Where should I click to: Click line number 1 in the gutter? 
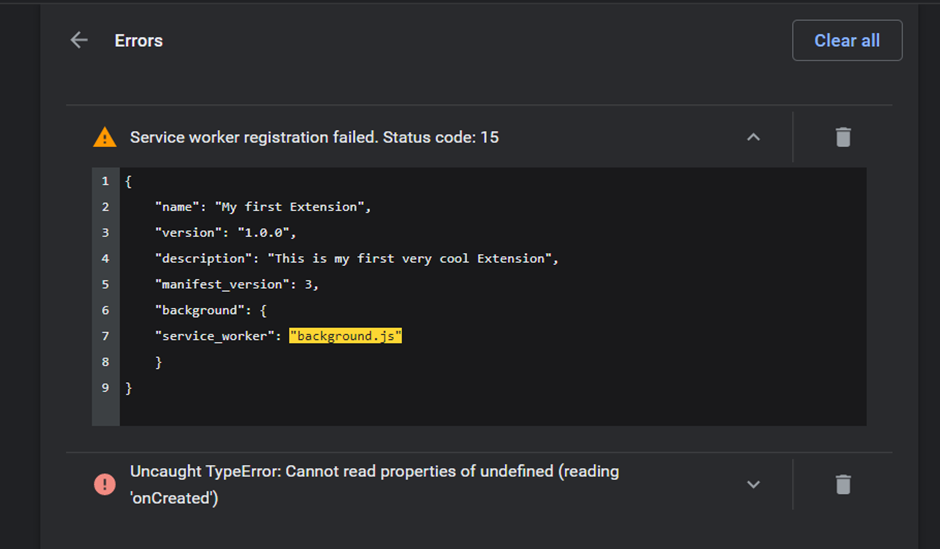106,181
